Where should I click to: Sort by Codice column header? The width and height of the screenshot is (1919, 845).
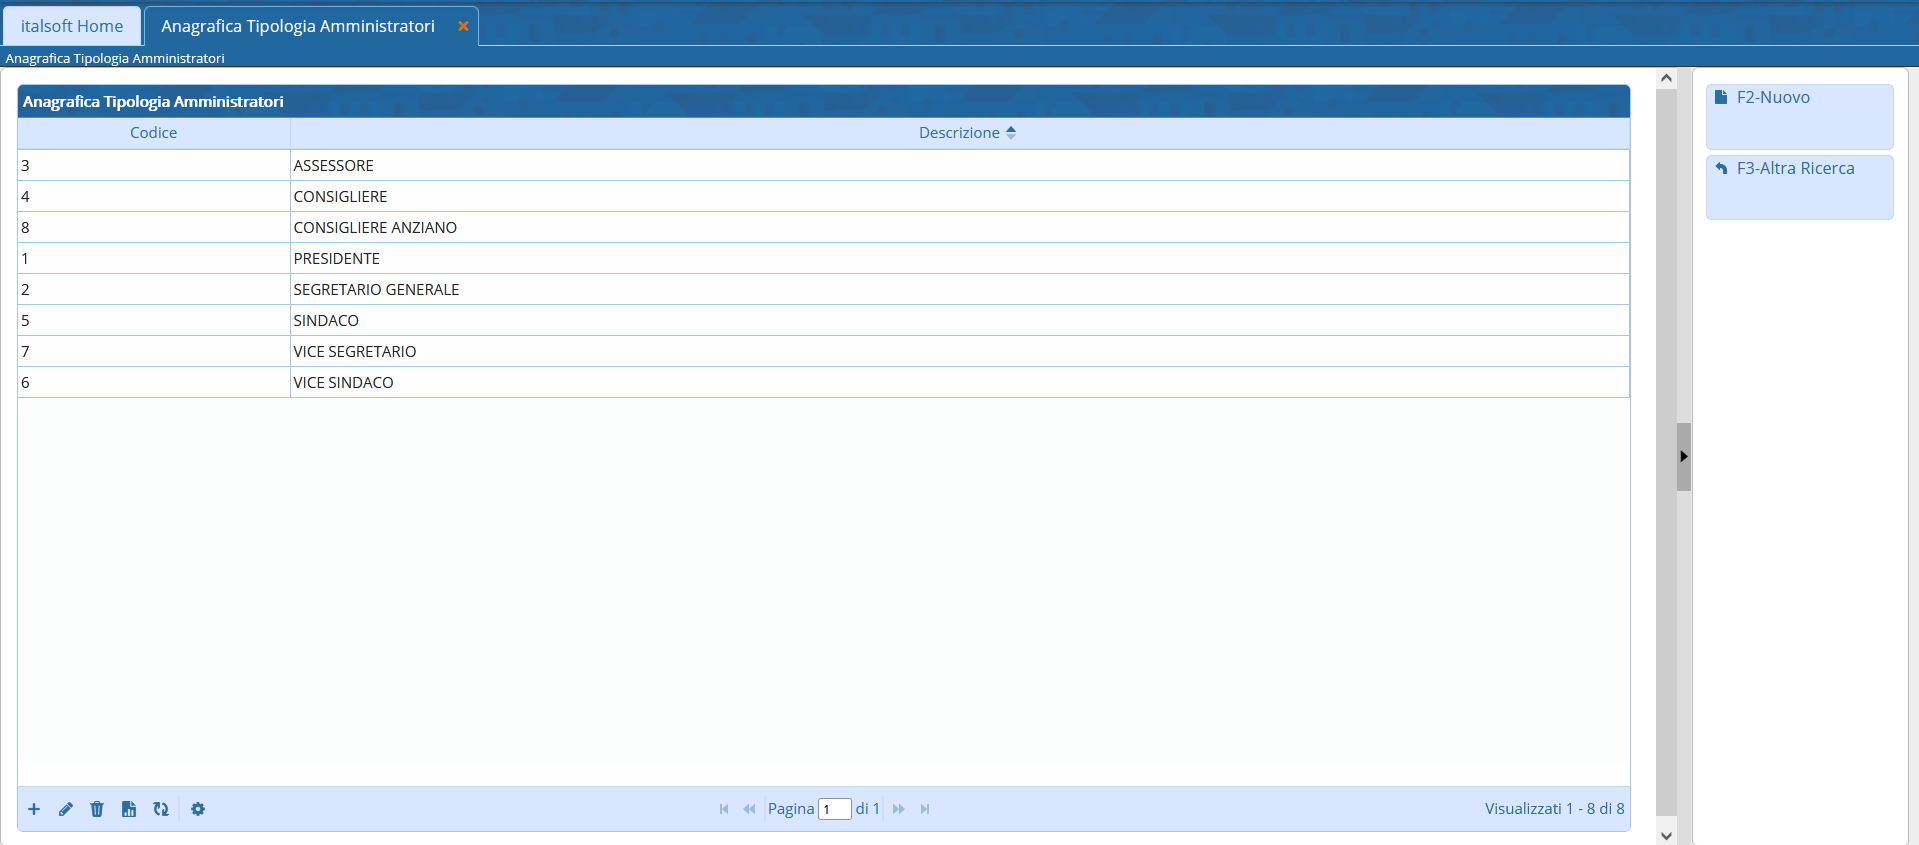point(153,133)
